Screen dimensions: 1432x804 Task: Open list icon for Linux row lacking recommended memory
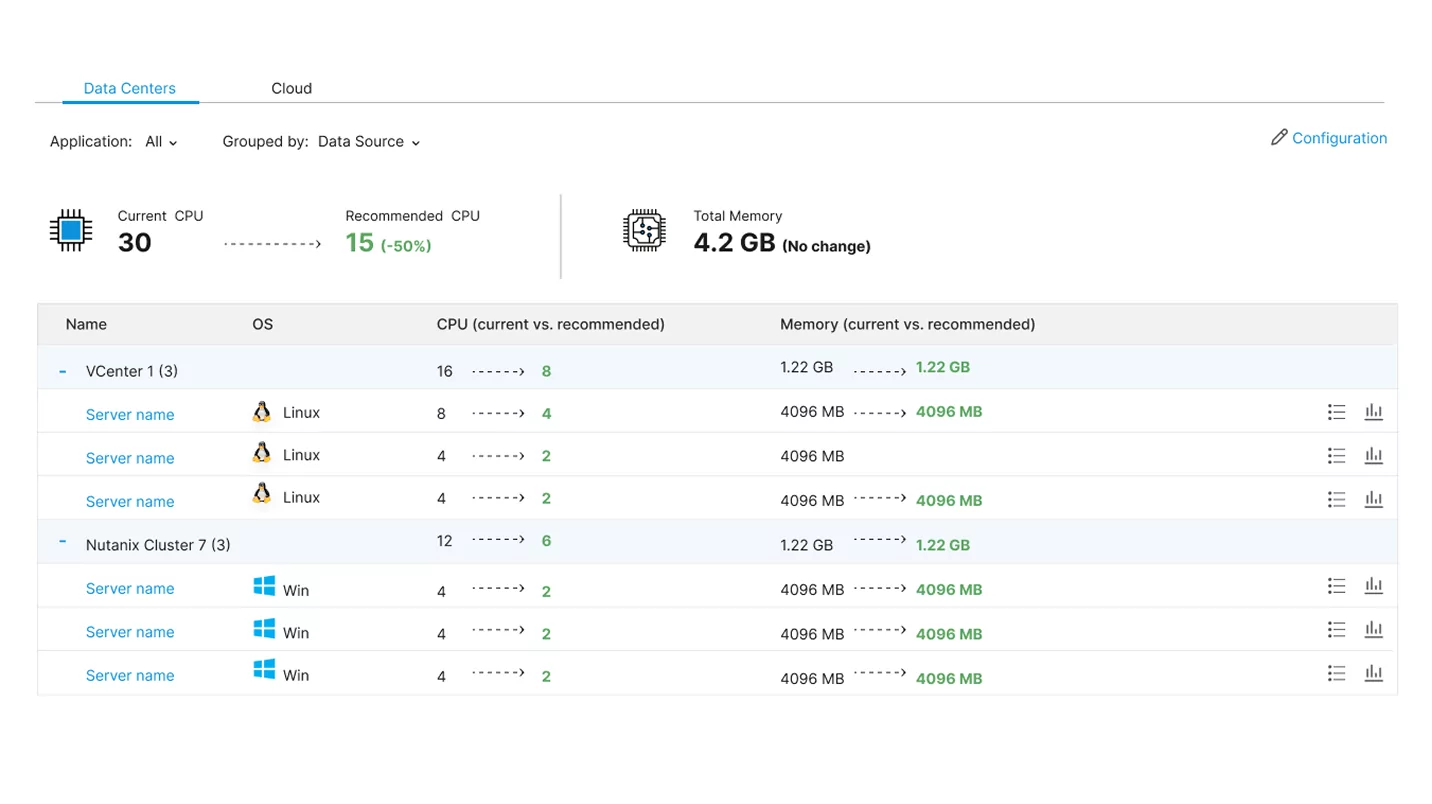click(1336, 455)
